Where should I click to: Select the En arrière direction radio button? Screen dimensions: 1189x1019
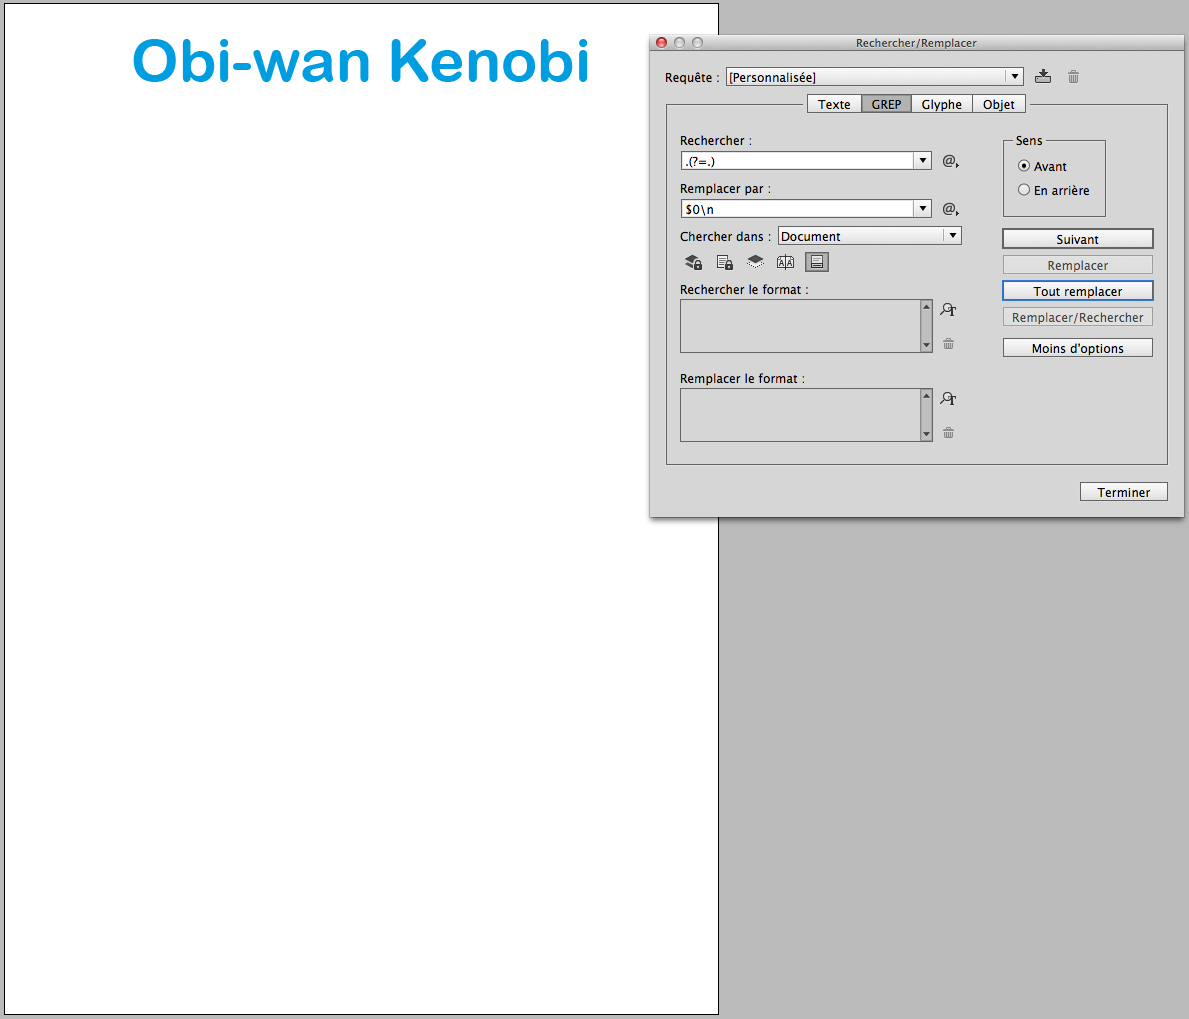pyautogui.click(x=1024, y=190)
